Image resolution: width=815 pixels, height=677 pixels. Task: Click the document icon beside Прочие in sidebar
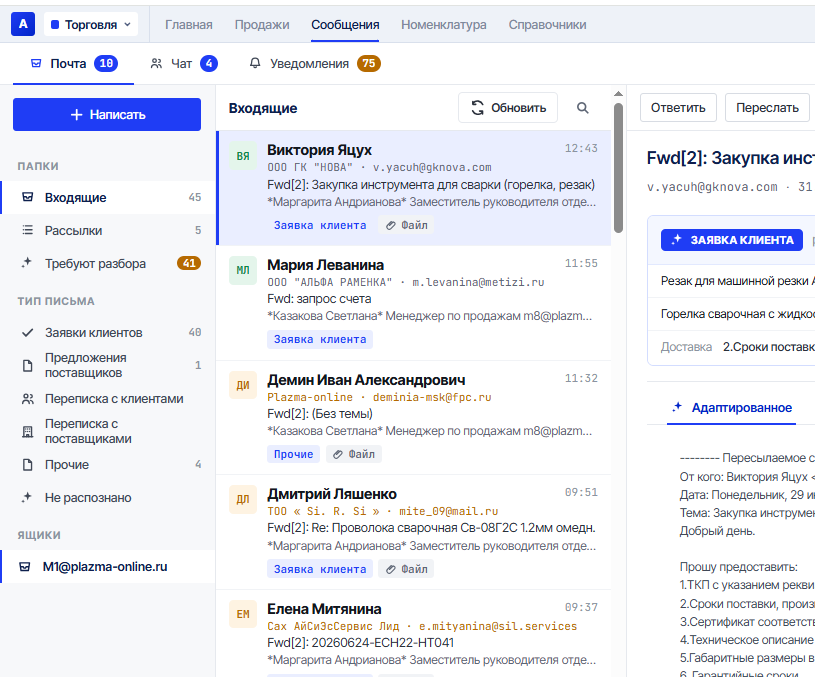click(x=28, y=465)
